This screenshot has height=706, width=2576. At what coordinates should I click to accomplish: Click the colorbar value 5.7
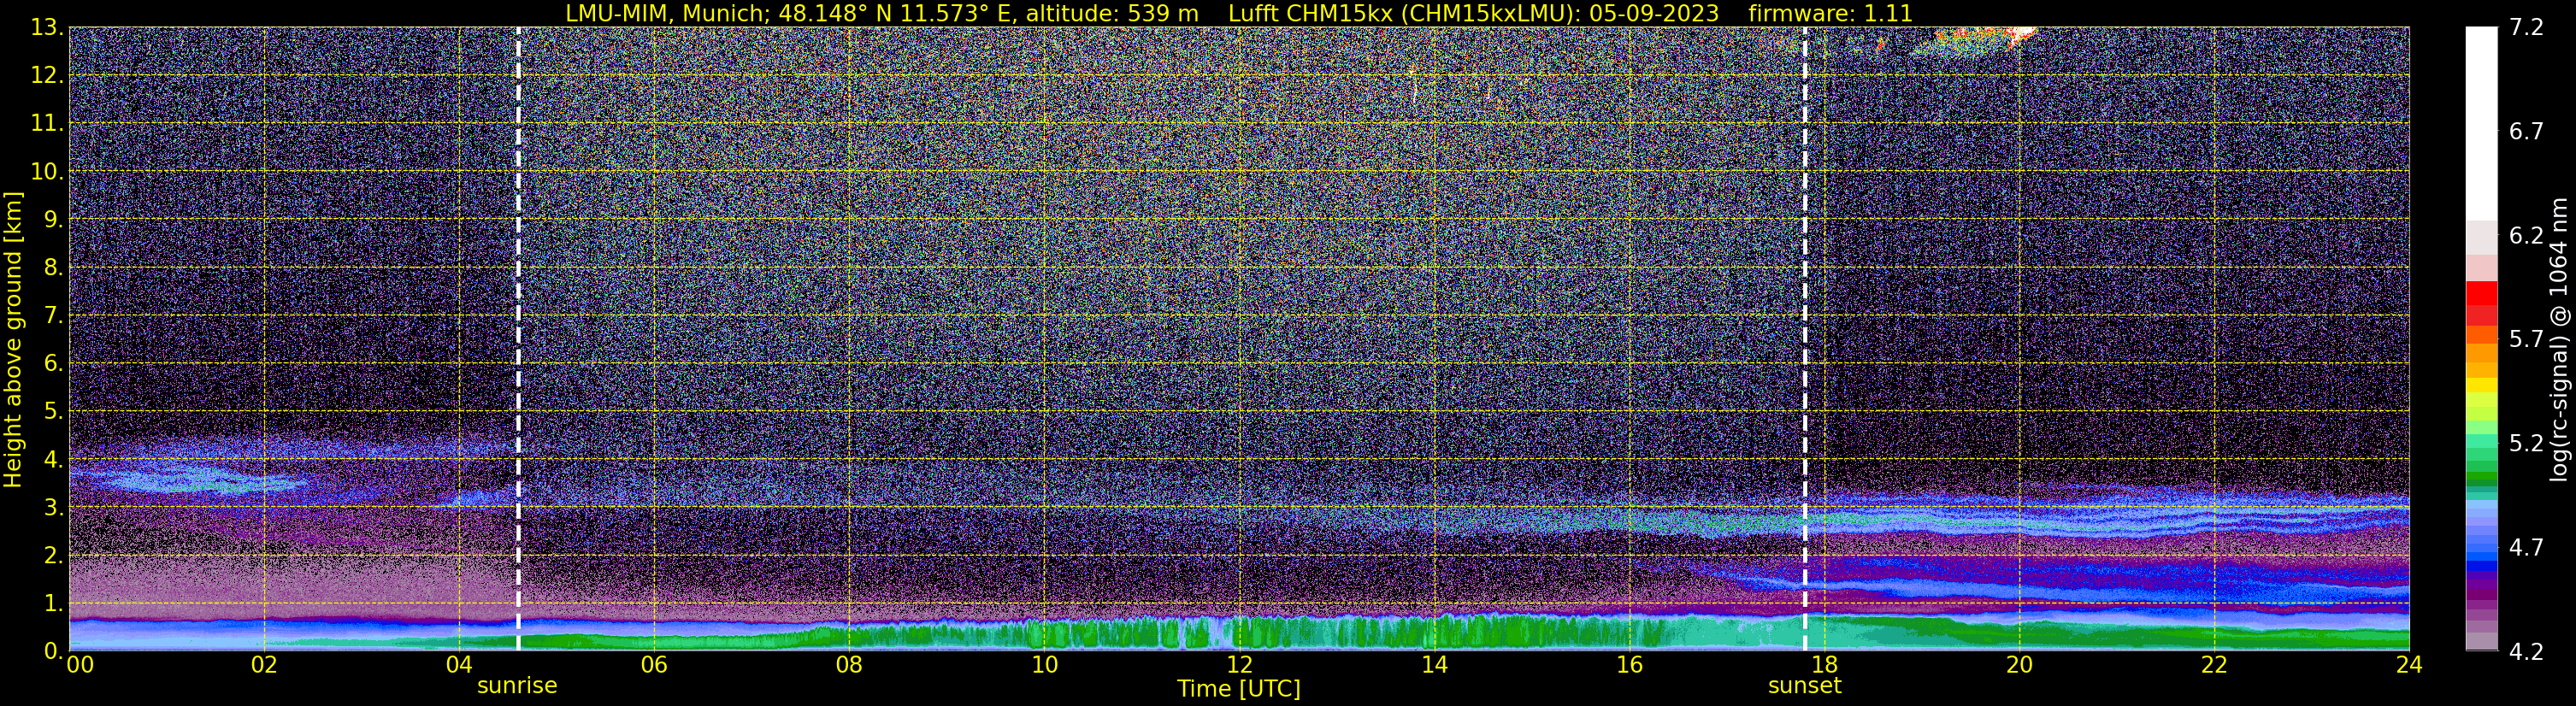coord(2526,340)
